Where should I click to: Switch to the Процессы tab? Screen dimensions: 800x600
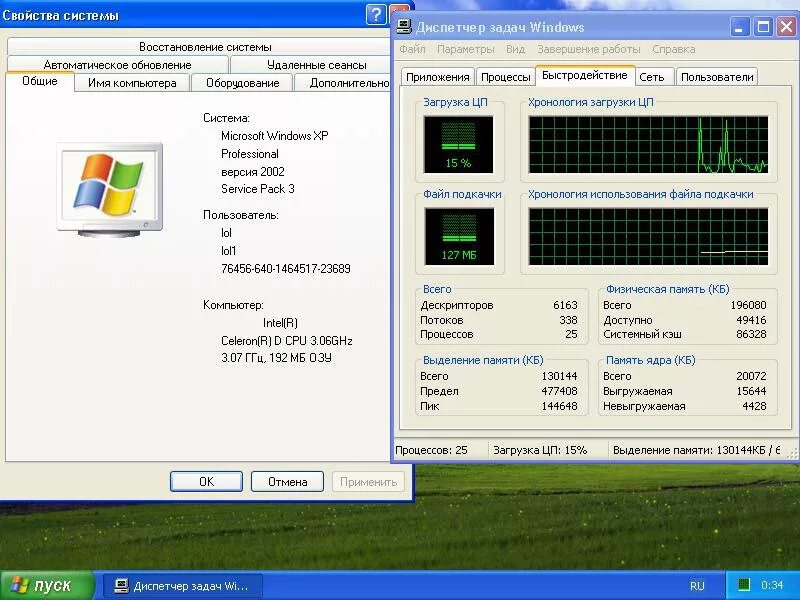coord(506,77)
